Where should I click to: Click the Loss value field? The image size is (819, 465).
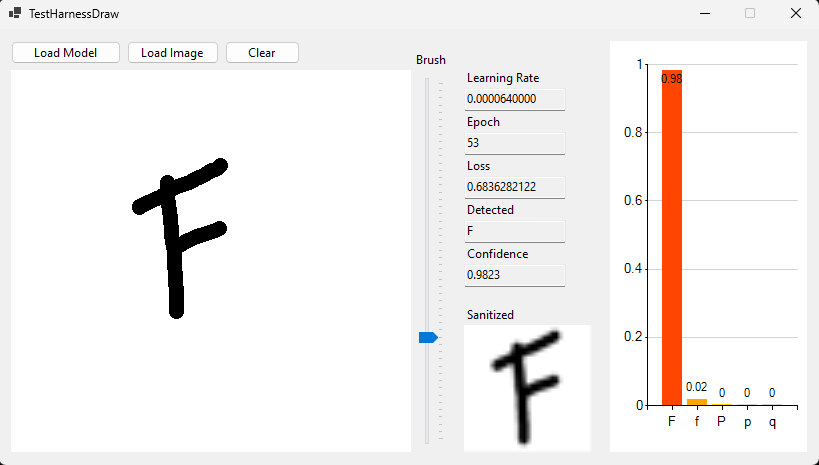[x=514, y=187]
